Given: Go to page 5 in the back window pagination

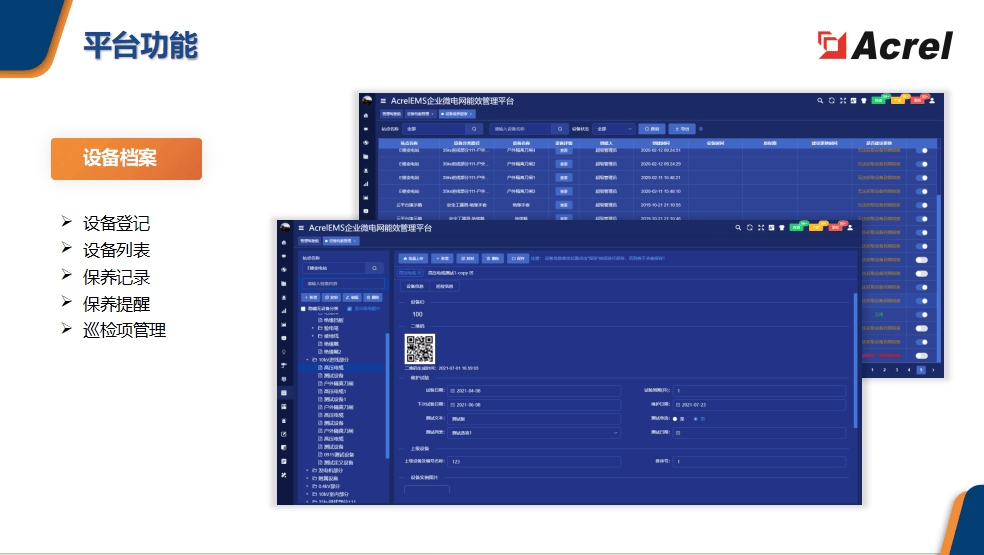Looking at the screenshot, I should [x=921, y=370].
